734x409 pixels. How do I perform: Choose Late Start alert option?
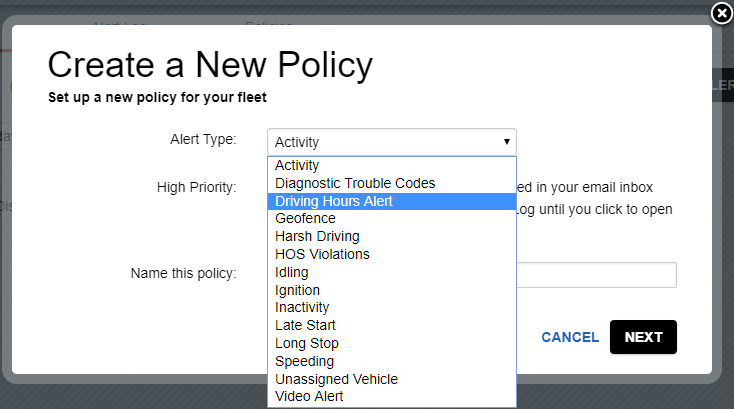[x=392, y=325]
